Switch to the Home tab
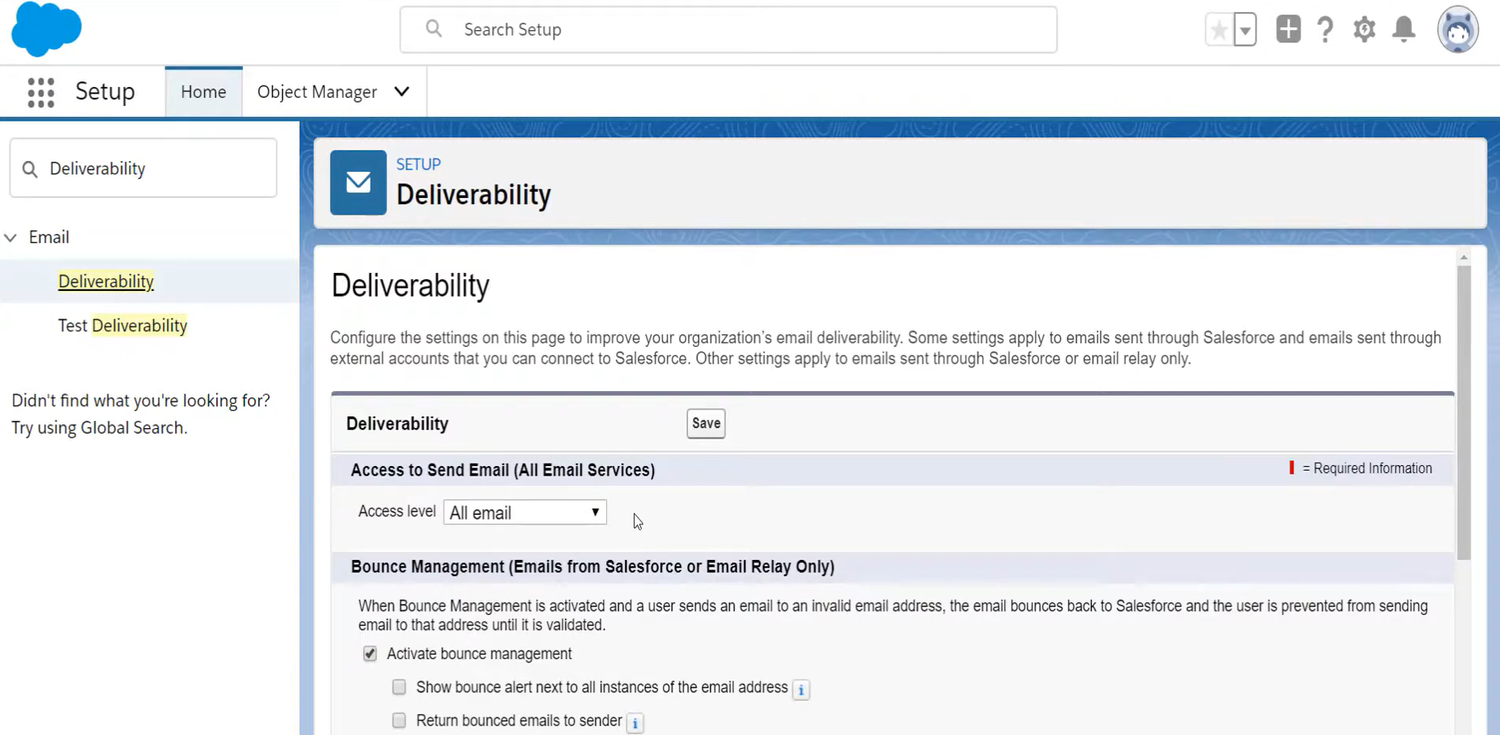The height and width of the screenshot is (735, 1500). tap(203, 91)
